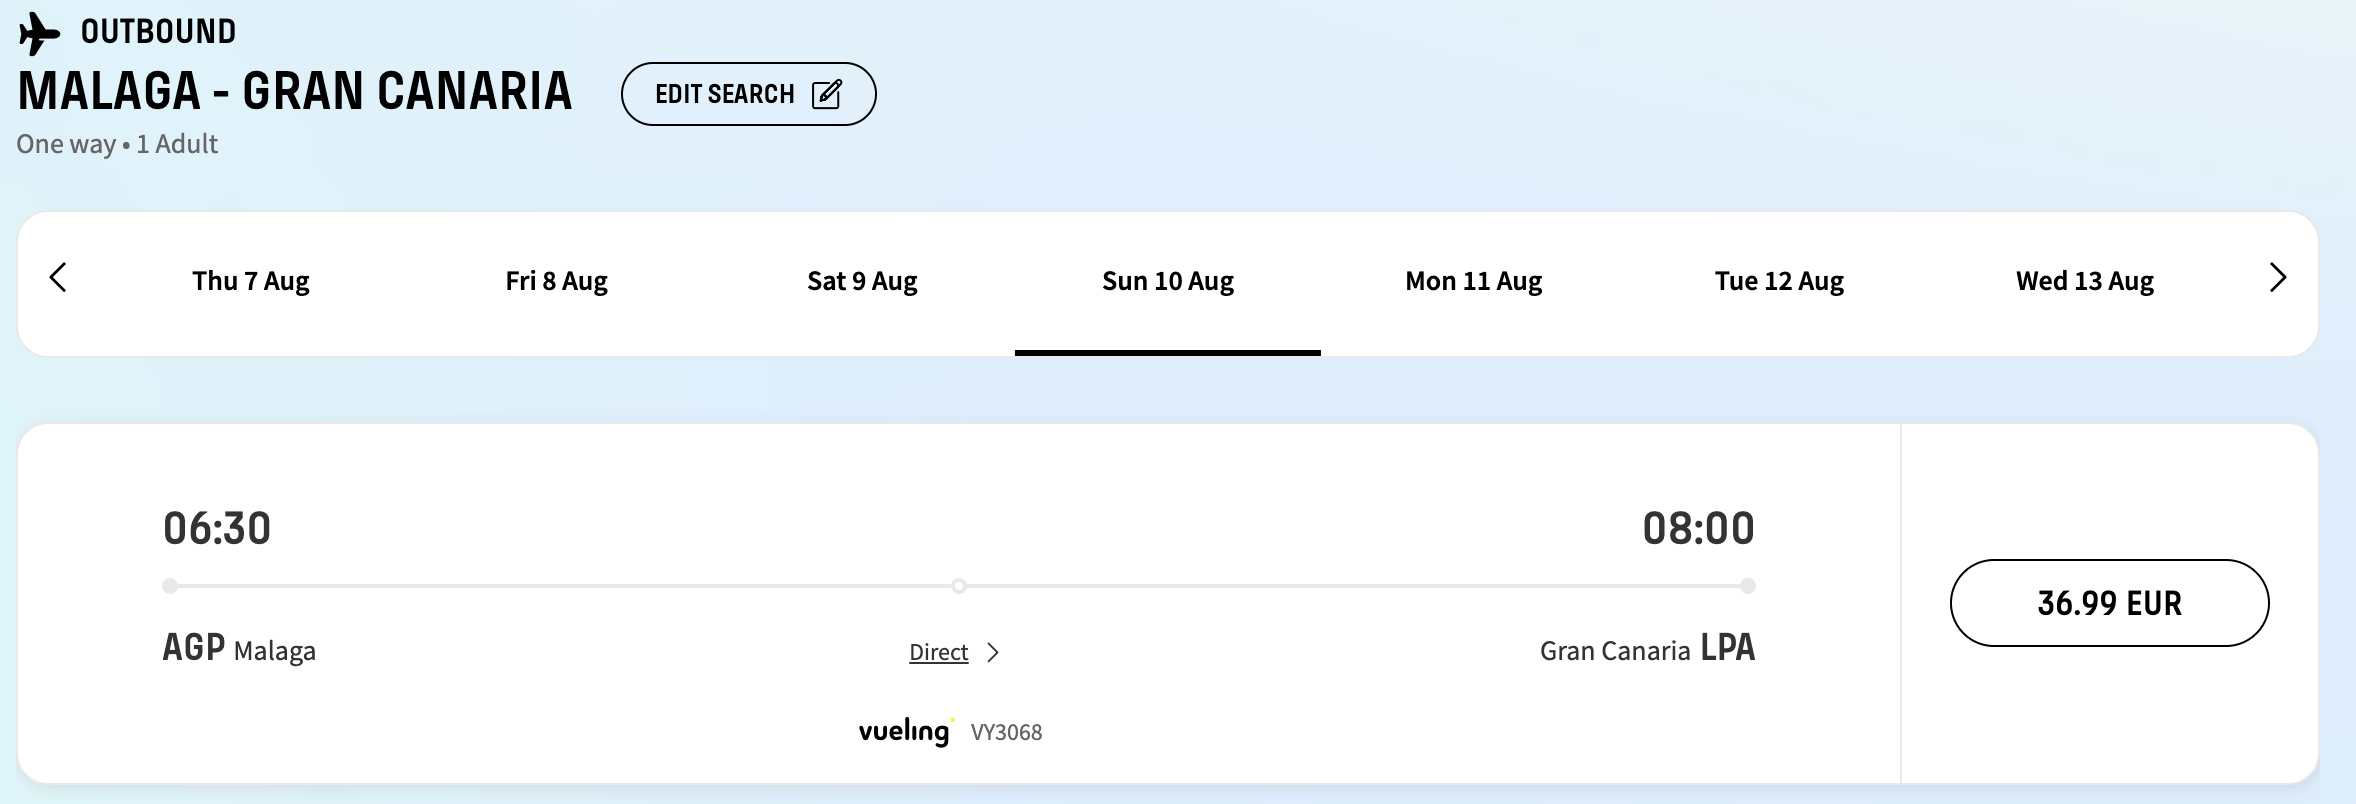The height and width of the screenshot is (804, 2356).
Task: Go to previous dates with left arrow
Action: click(x=58, y=278)
